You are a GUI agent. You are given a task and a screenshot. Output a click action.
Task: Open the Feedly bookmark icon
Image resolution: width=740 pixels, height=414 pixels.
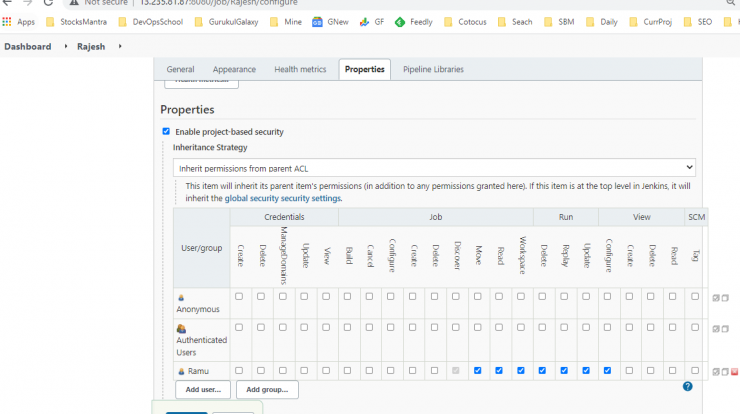(400, 22)
